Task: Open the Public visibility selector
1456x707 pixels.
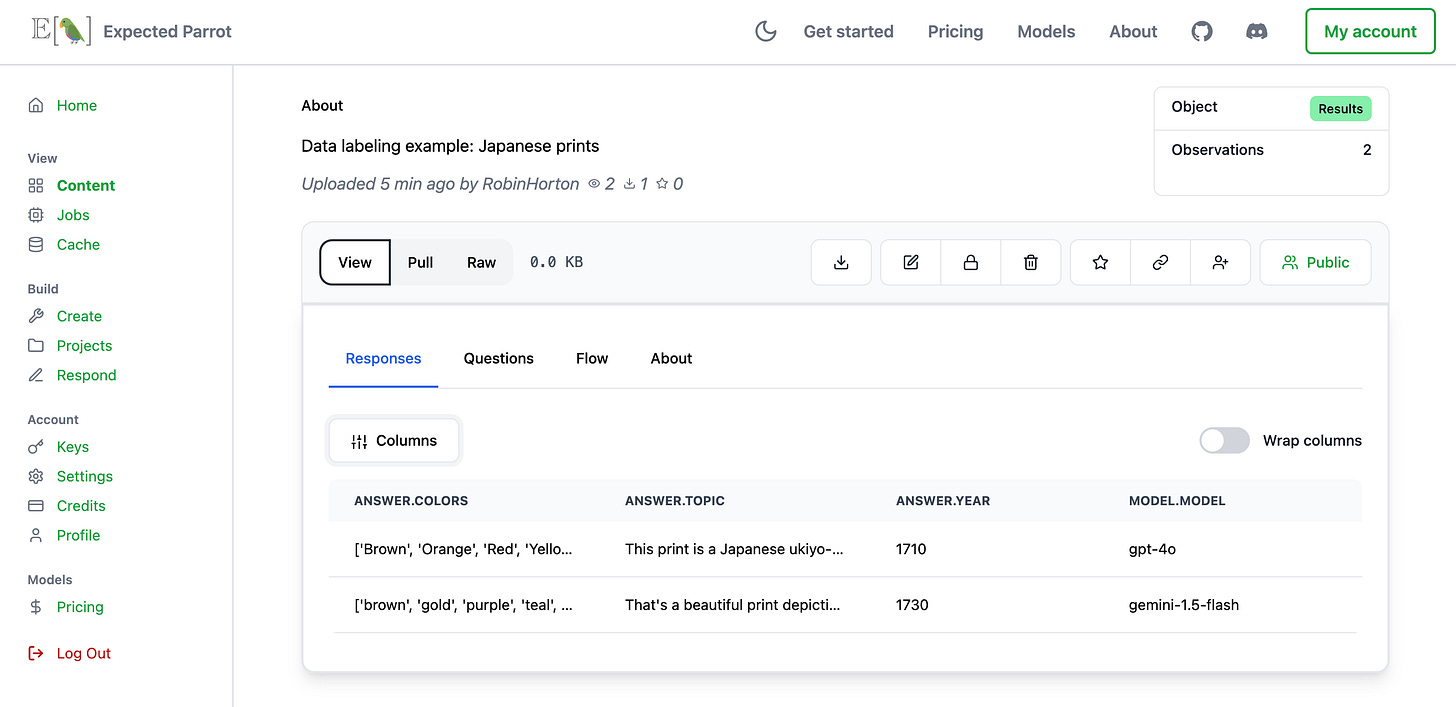Action: (1315, 262)
